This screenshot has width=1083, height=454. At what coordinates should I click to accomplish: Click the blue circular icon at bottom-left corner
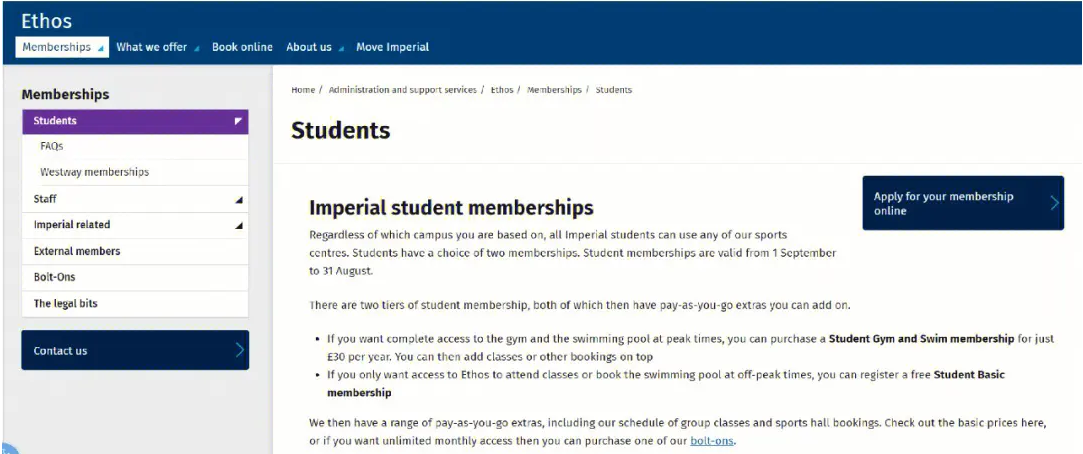[x=8, y=448]
